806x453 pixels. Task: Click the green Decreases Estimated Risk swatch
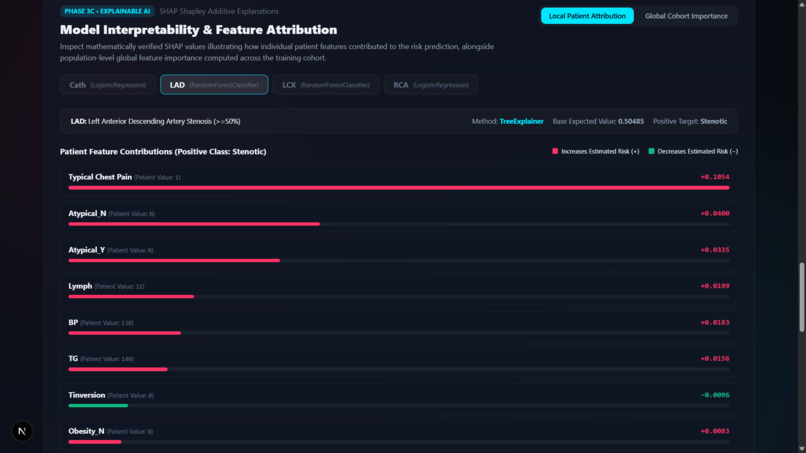(651, 151)
